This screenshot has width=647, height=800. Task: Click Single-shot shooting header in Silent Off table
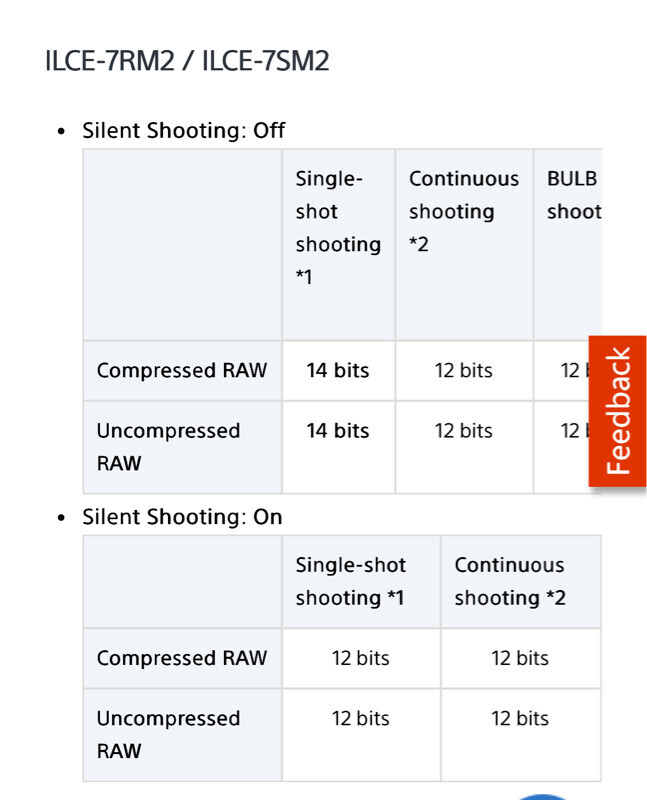(338, 228)
